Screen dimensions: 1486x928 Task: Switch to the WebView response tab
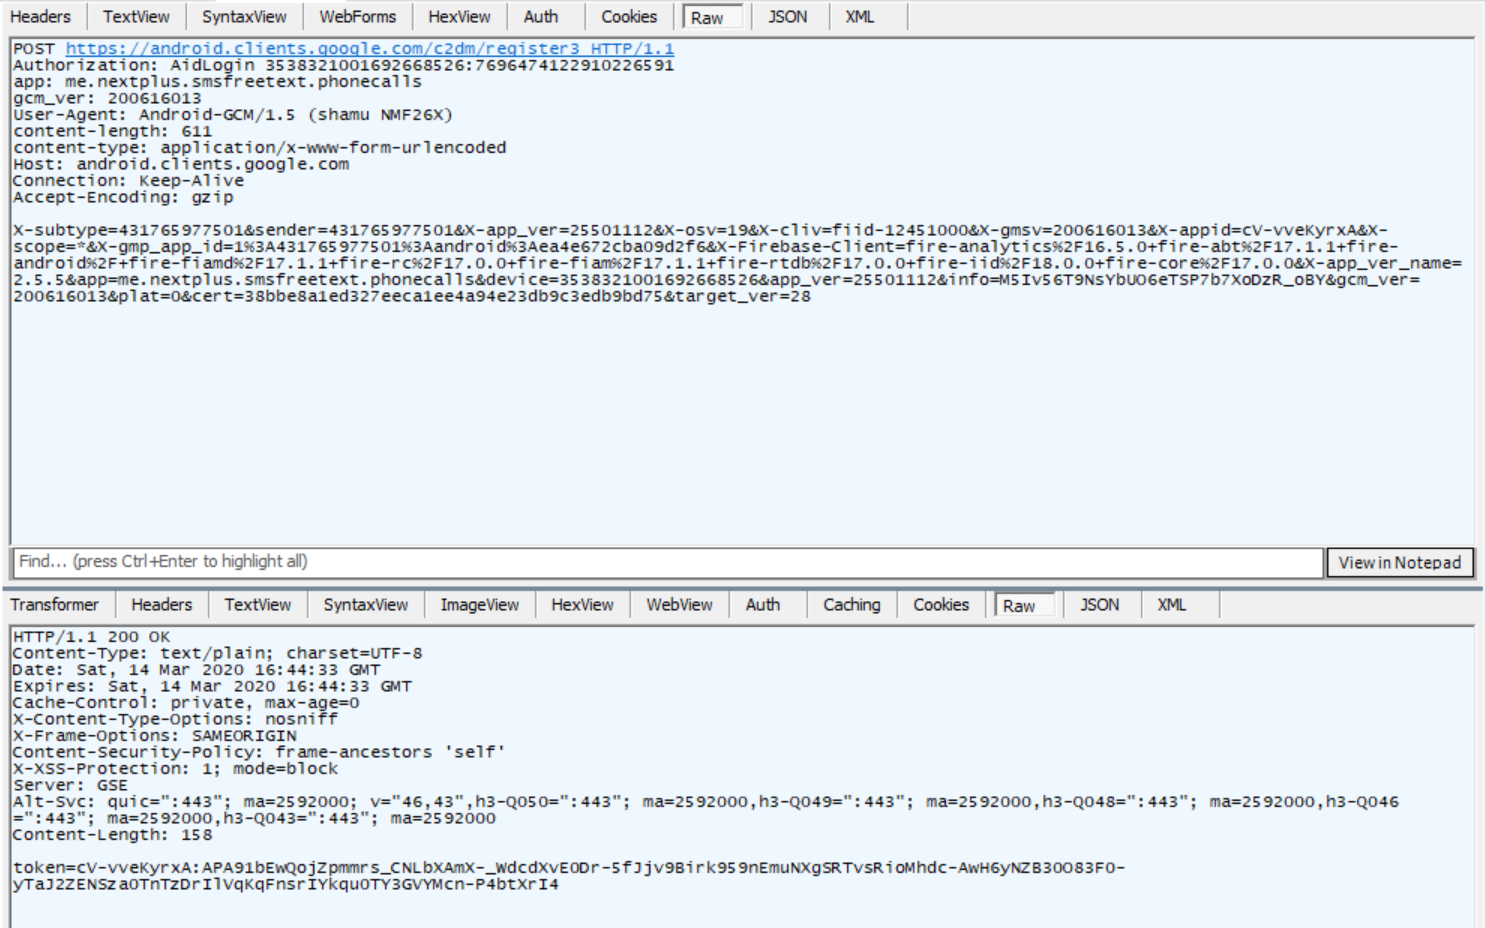click(680, 605)
